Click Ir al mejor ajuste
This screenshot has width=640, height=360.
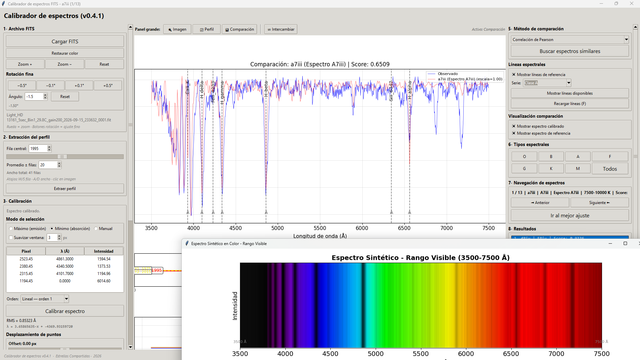click(x=570, y=215)
